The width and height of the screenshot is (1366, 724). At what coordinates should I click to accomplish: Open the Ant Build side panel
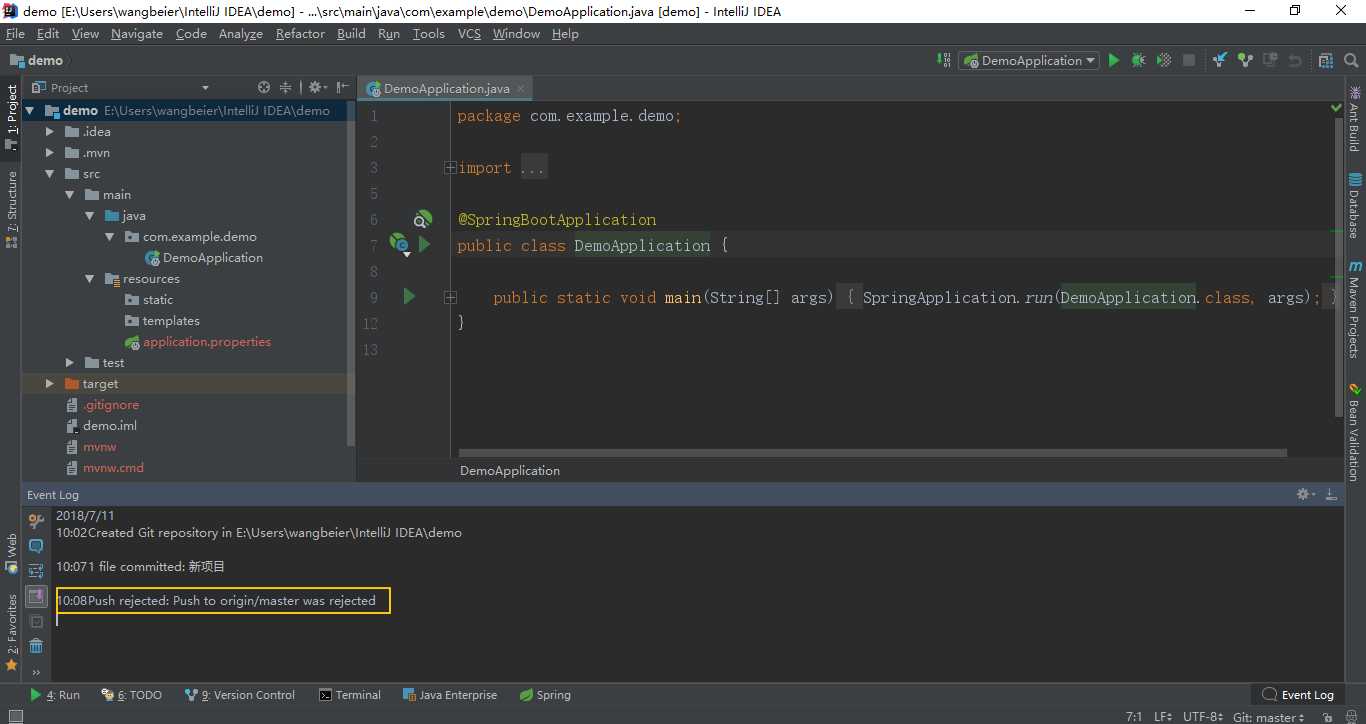coord(1355,118)
